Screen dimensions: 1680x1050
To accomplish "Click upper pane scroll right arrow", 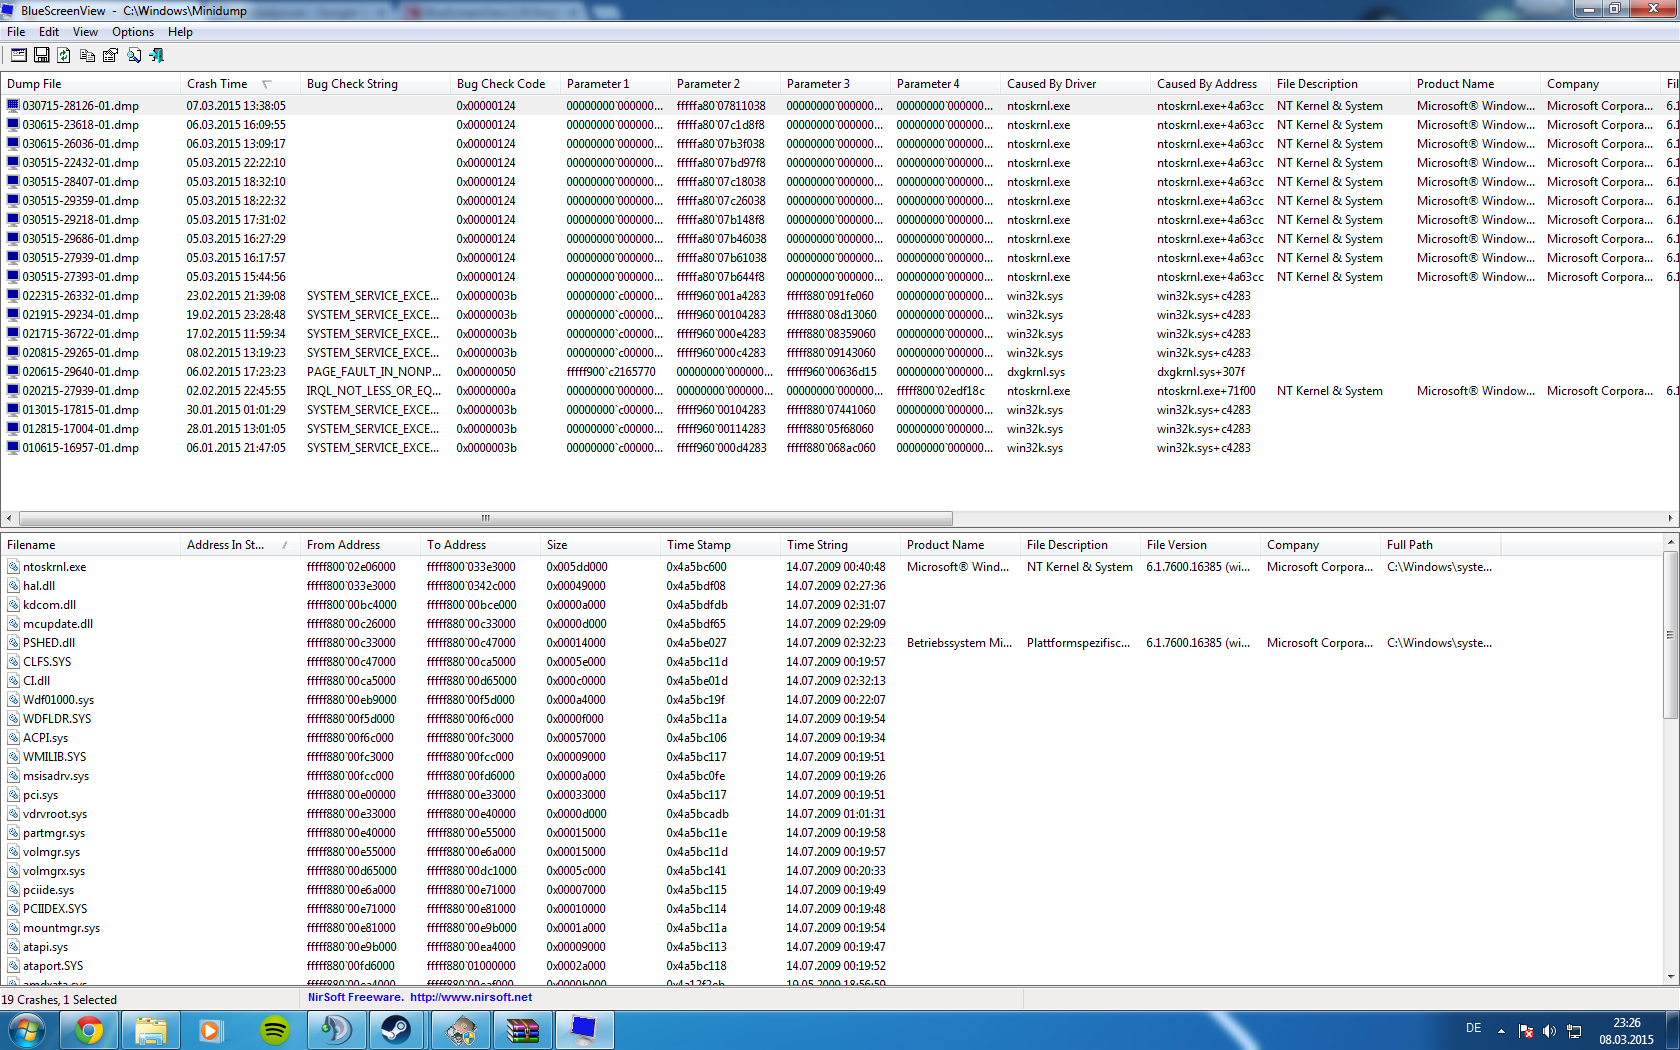I will (x=1671, y=518).
